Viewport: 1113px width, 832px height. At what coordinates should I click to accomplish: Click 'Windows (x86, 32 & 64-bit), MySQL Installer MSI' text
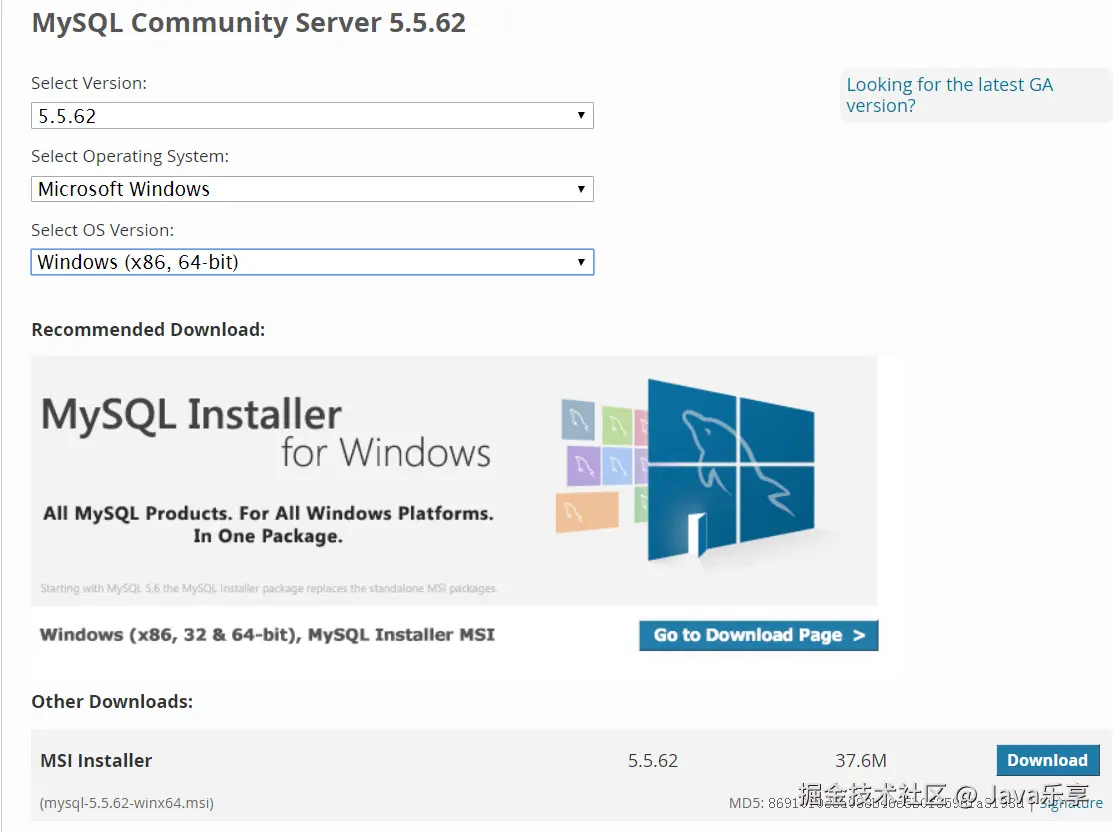point(267,635)
